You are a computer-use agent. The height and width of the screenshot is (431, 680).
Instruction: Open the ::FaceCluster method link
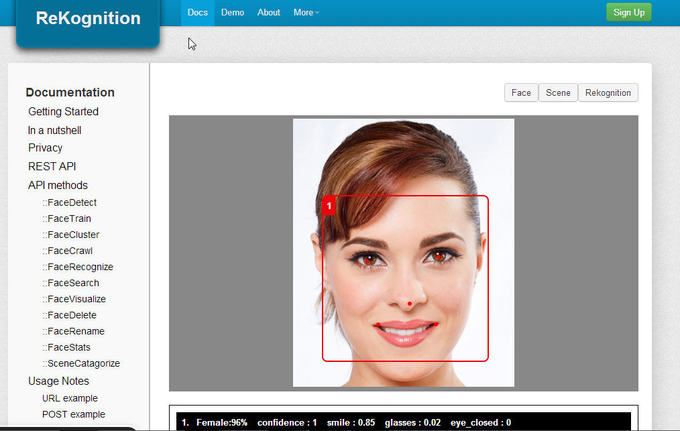[x=71, y=235]
